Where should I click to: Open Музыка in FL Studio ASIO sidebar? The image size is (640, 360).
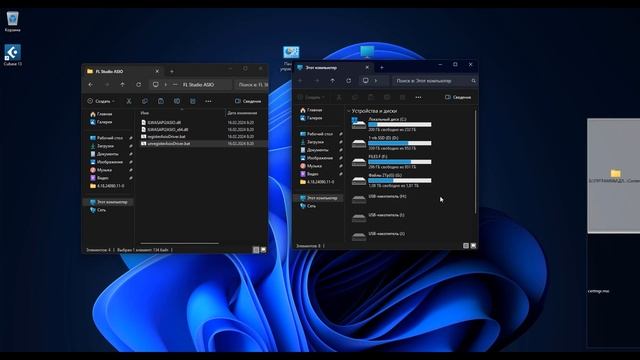[101, 170]
